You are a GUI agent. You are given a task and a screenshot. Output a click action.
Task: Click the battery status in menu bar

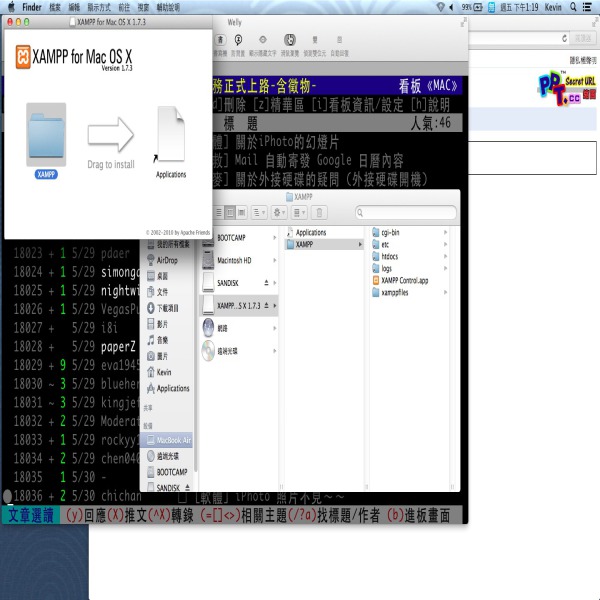(471, 7)
